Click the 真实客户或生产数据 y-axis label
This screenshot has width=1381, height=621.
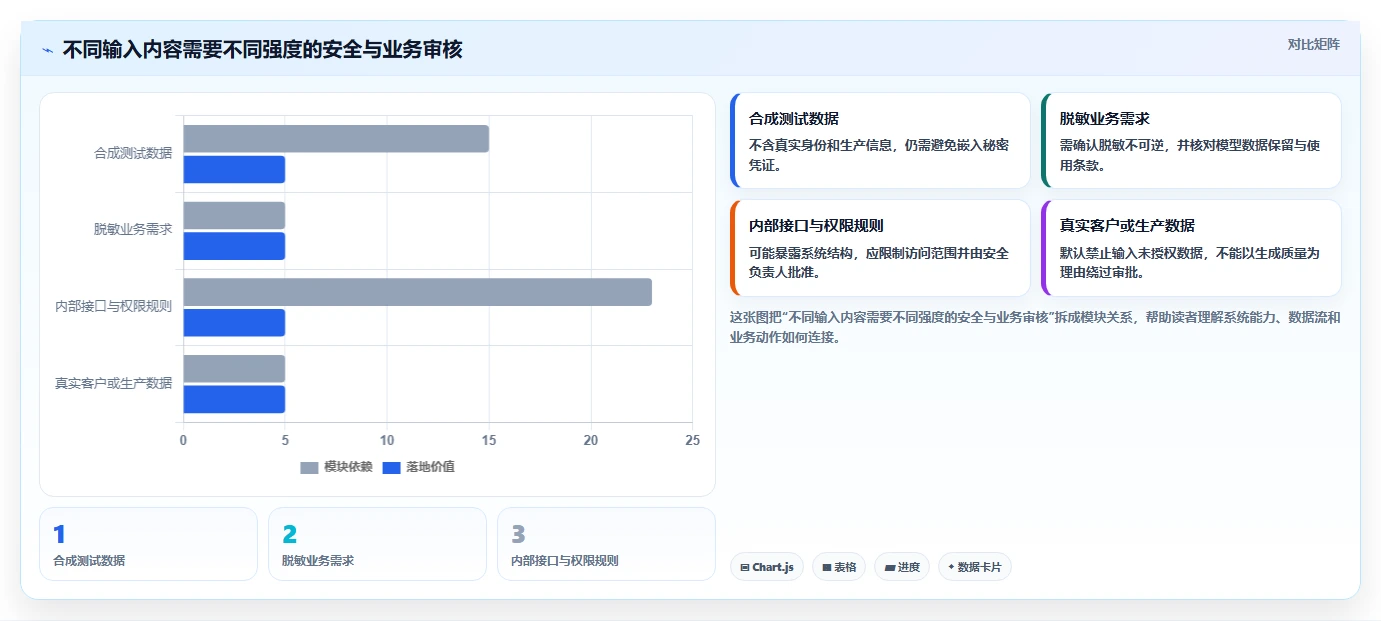(114, 383)
